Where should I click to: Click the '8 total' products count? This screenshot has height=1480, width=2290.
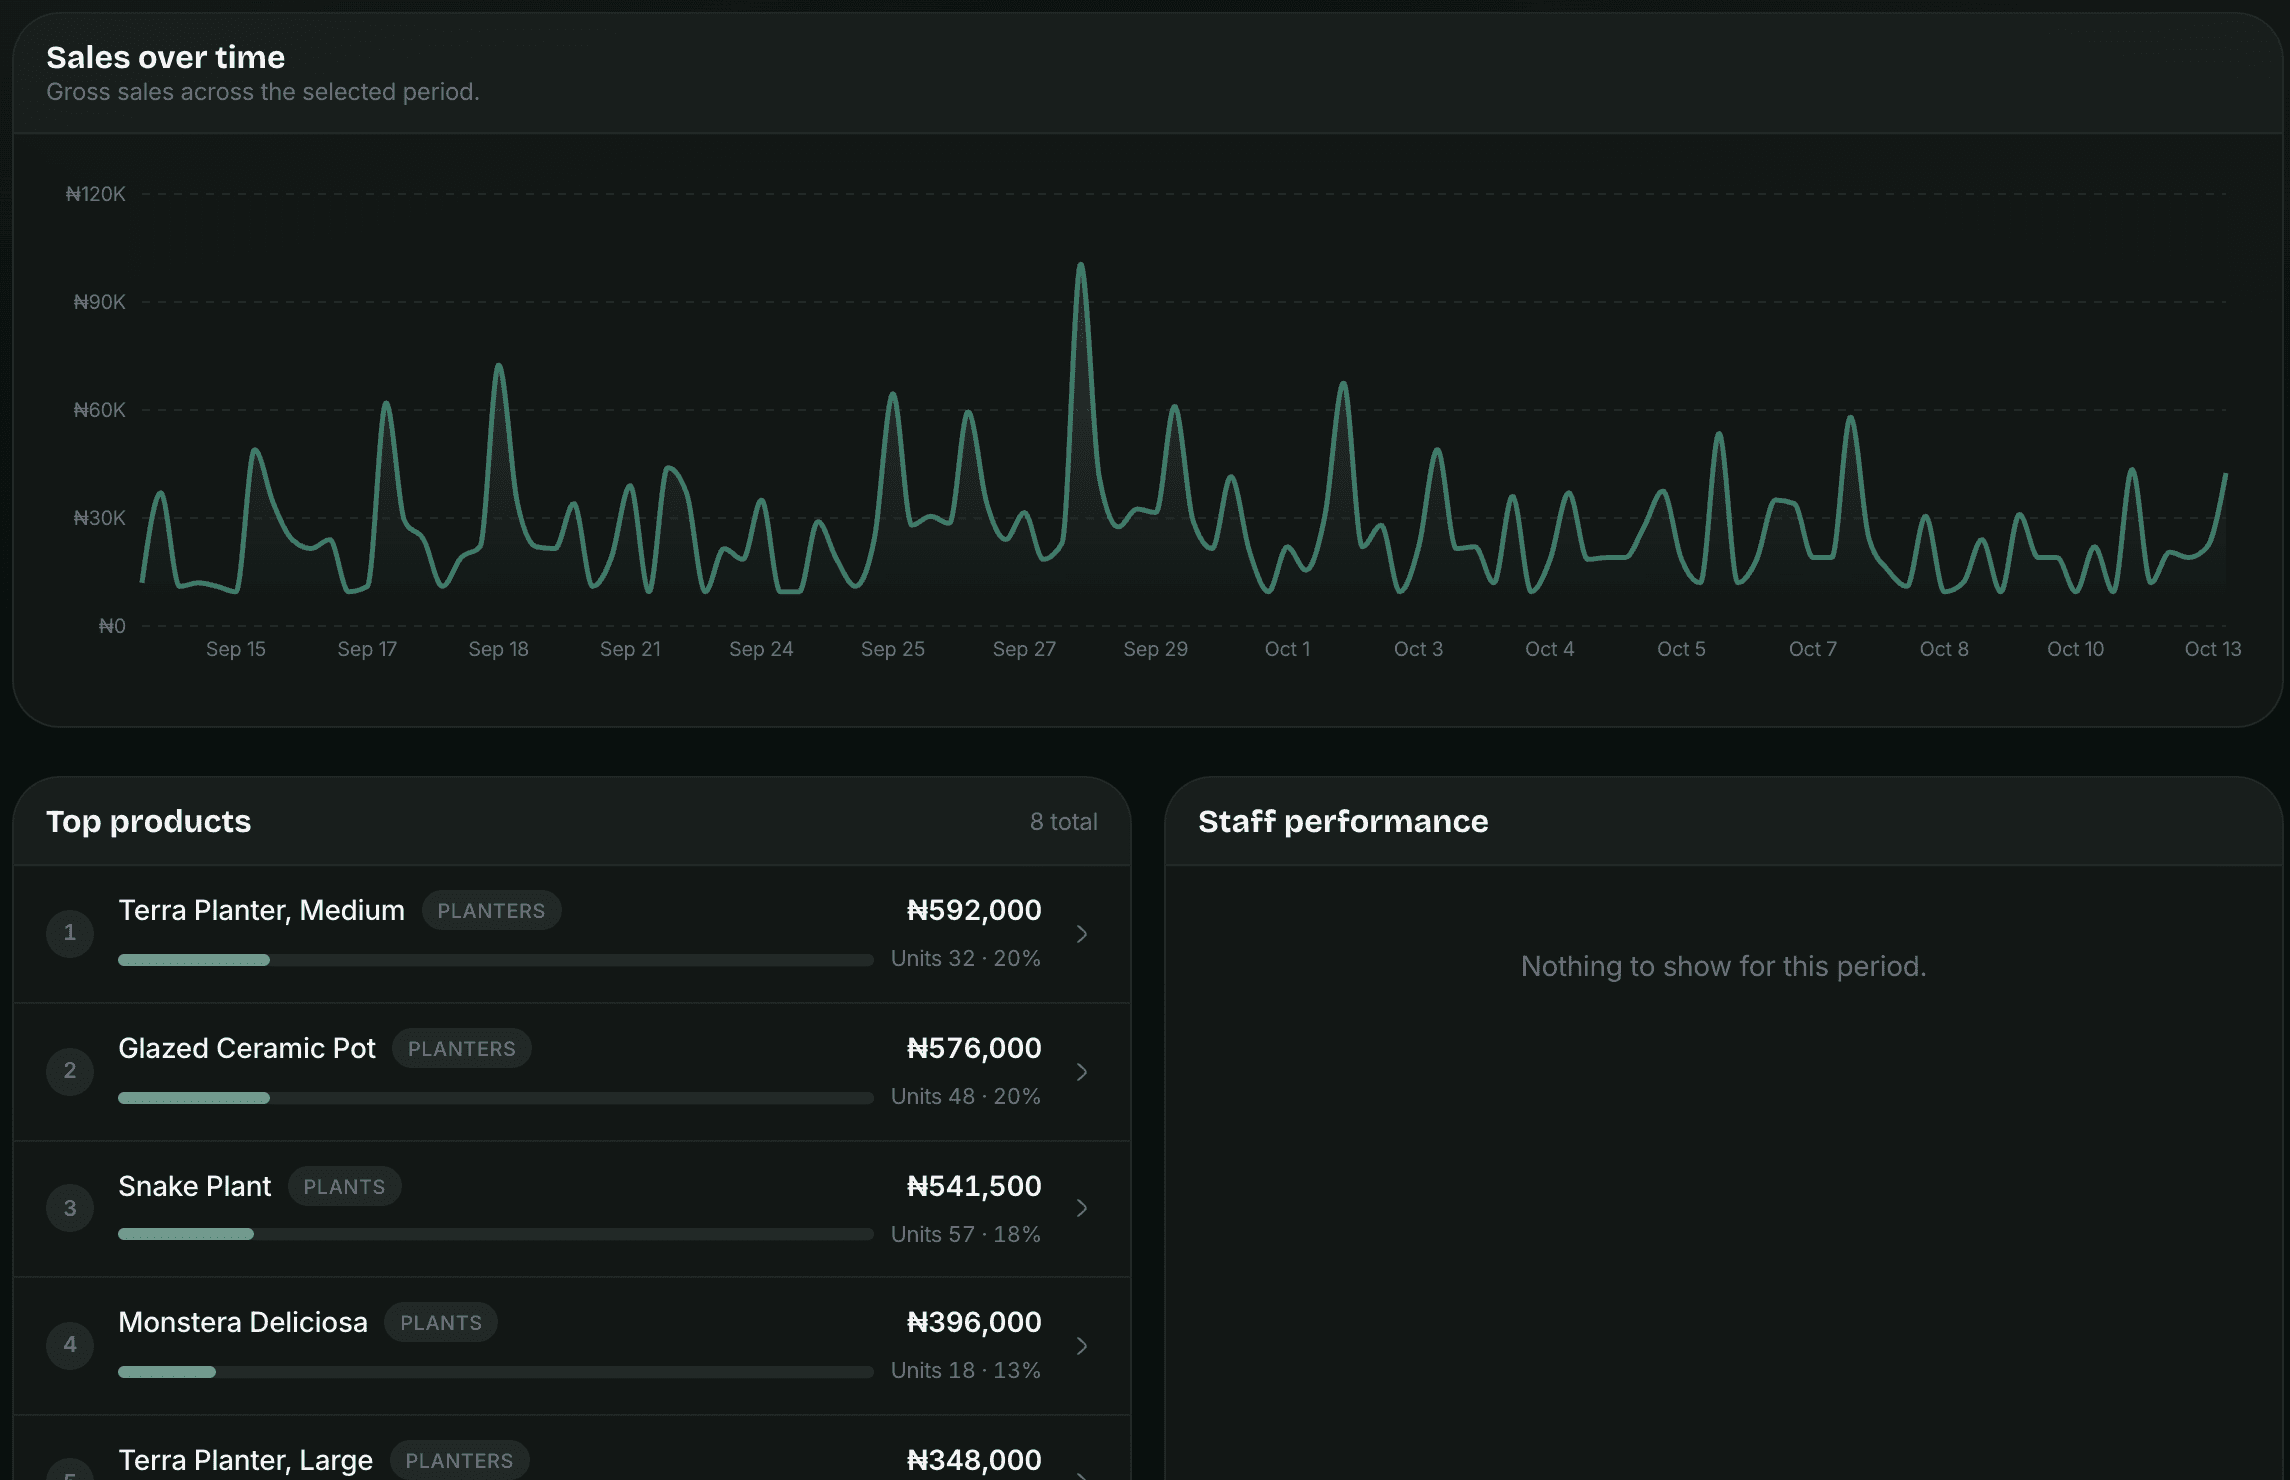(1064, 821)
